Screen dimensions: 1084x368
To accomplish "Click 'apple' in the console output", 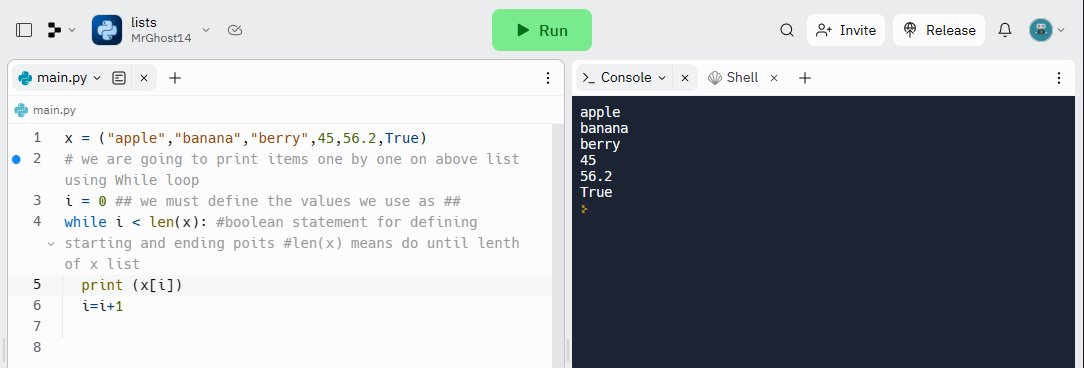I will pyautogui.click(x=600, y=112).
